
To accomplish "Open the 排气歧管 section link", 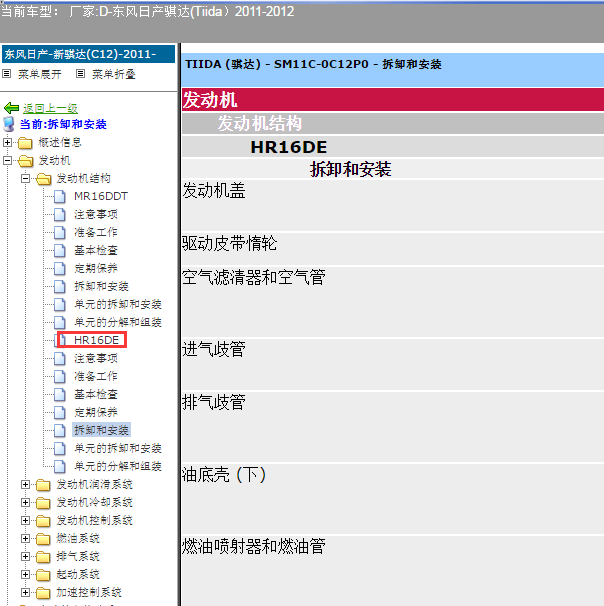I will pos(214,402).
